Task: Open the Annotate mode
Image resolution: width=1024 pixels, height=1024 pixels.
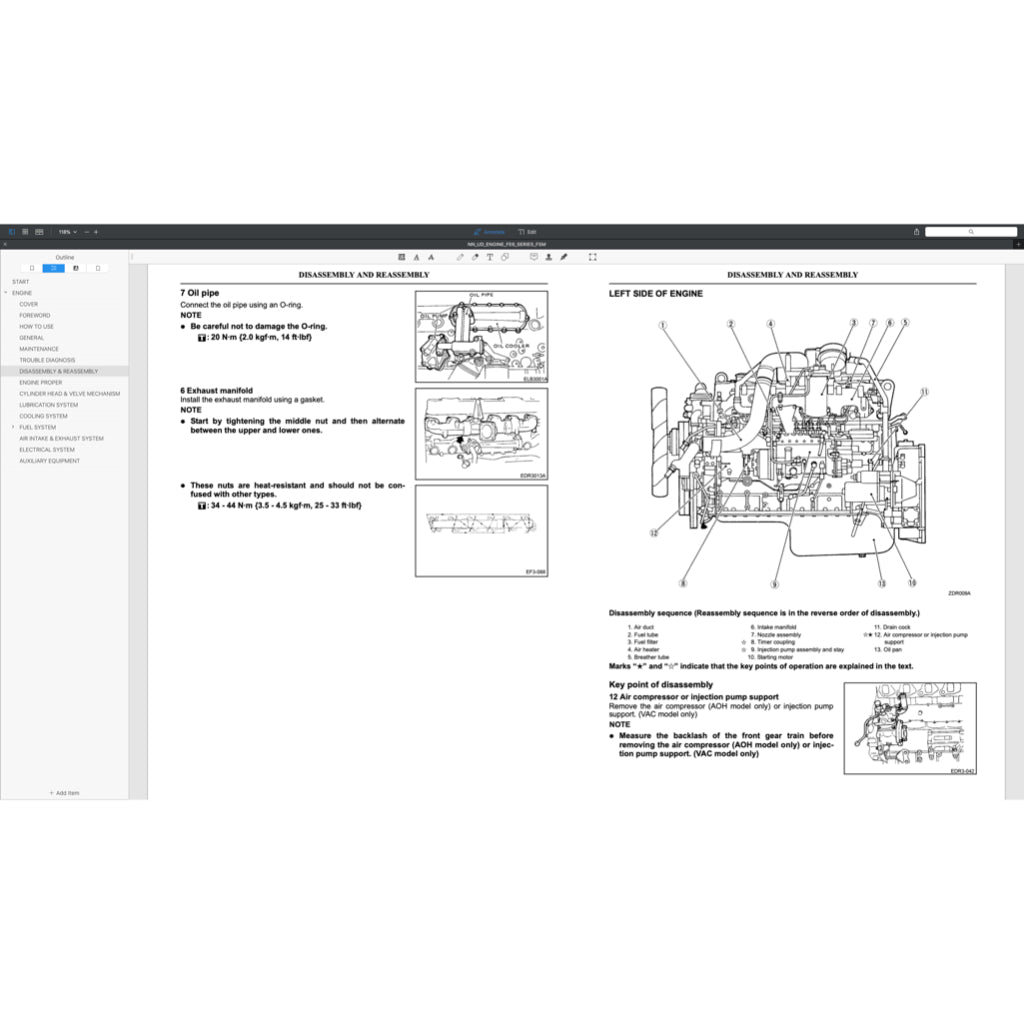Action: click(x=490, y=231)
